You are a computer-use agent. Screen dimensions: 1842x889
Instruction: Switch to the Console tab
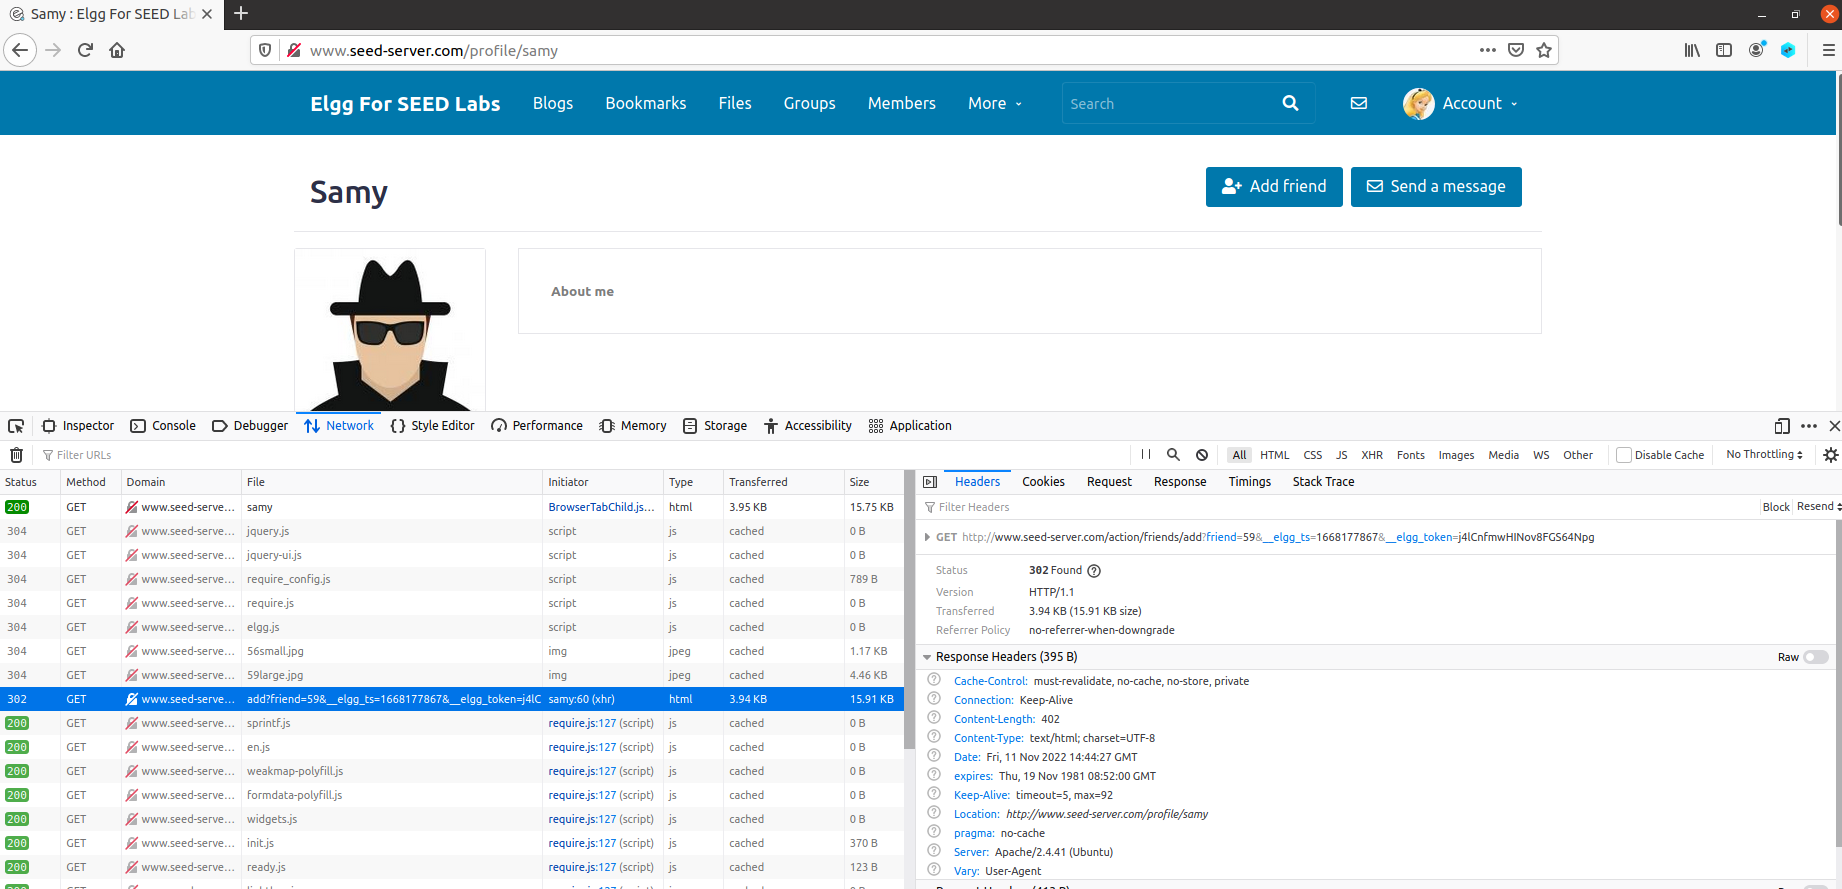[x=163, y=426]
